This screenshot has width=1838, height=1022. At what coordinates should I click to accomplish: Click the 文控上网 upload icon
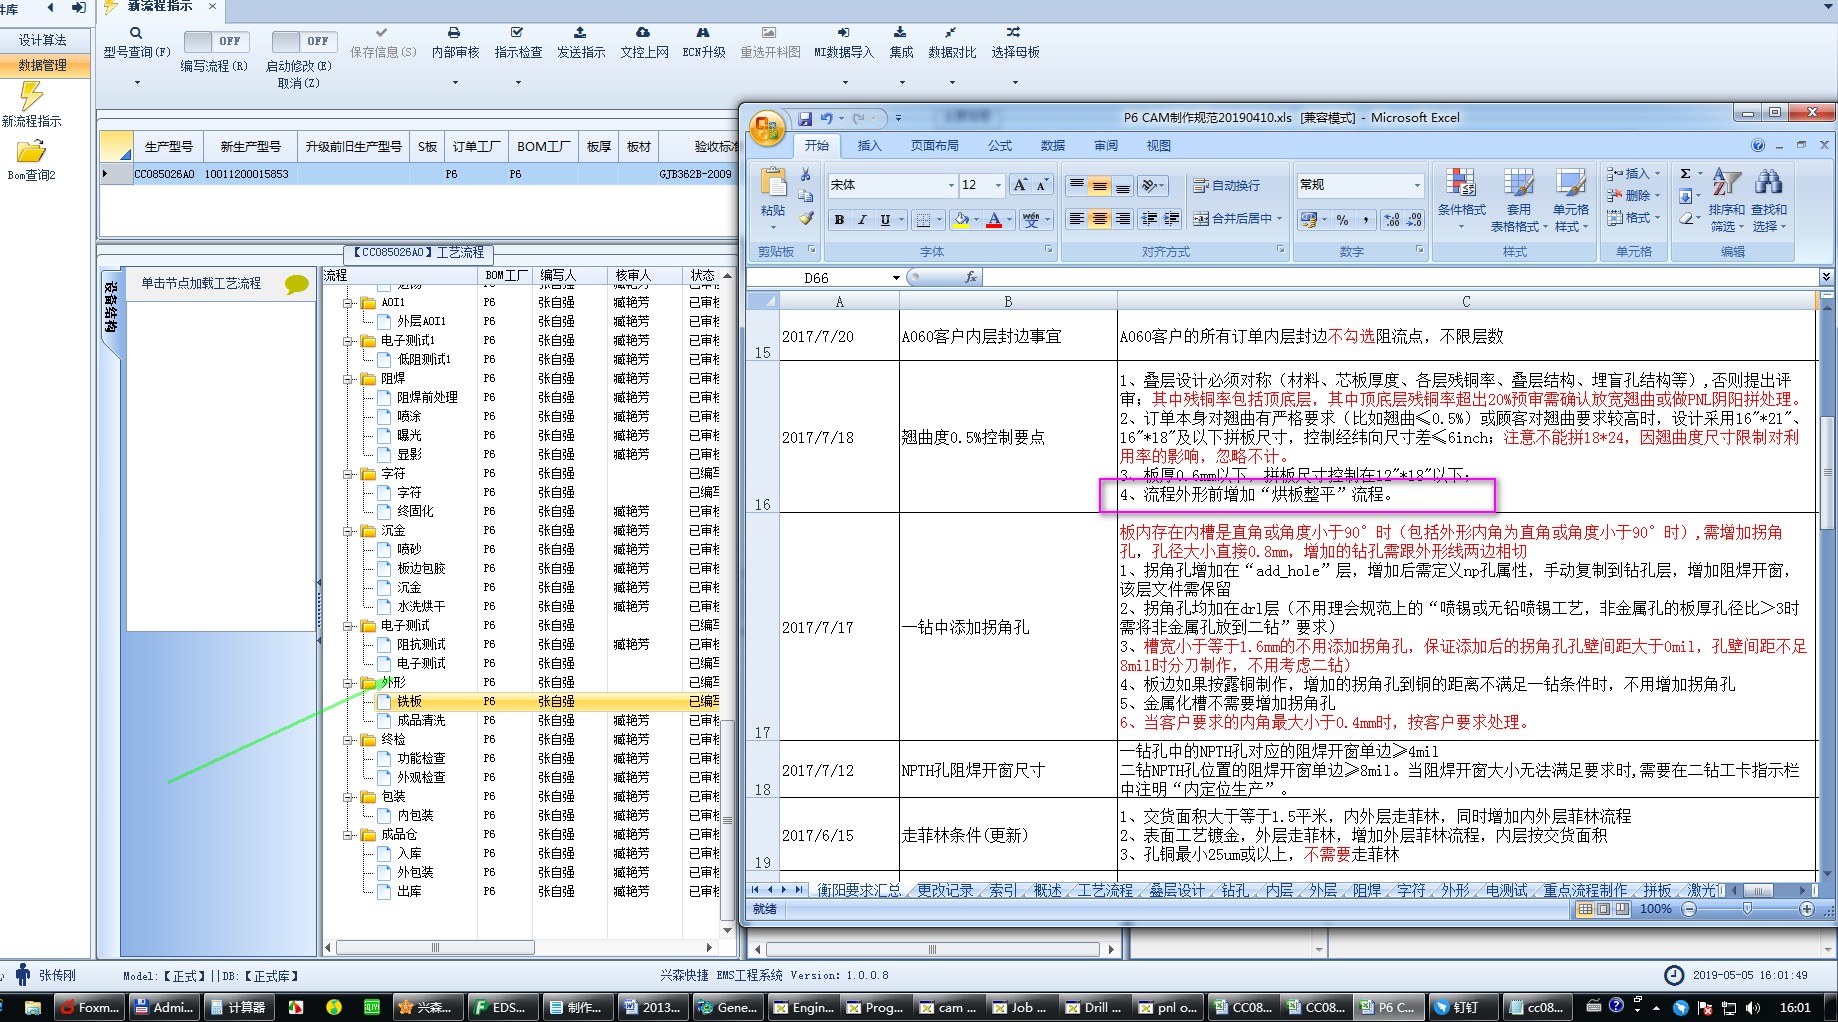tap(643, 33)
